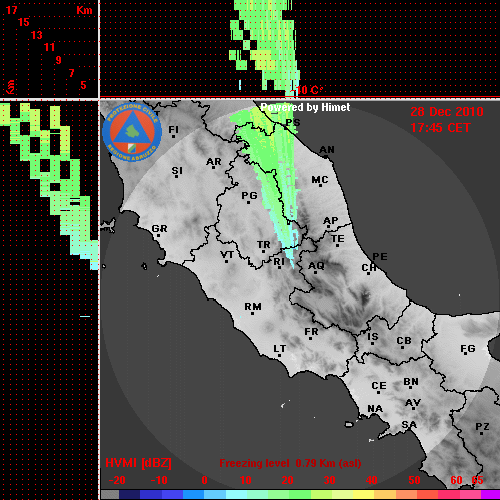The width and height of the screenshot is (500, 500).
Task: Click the city label TR on map
Action: click(263, 245)
